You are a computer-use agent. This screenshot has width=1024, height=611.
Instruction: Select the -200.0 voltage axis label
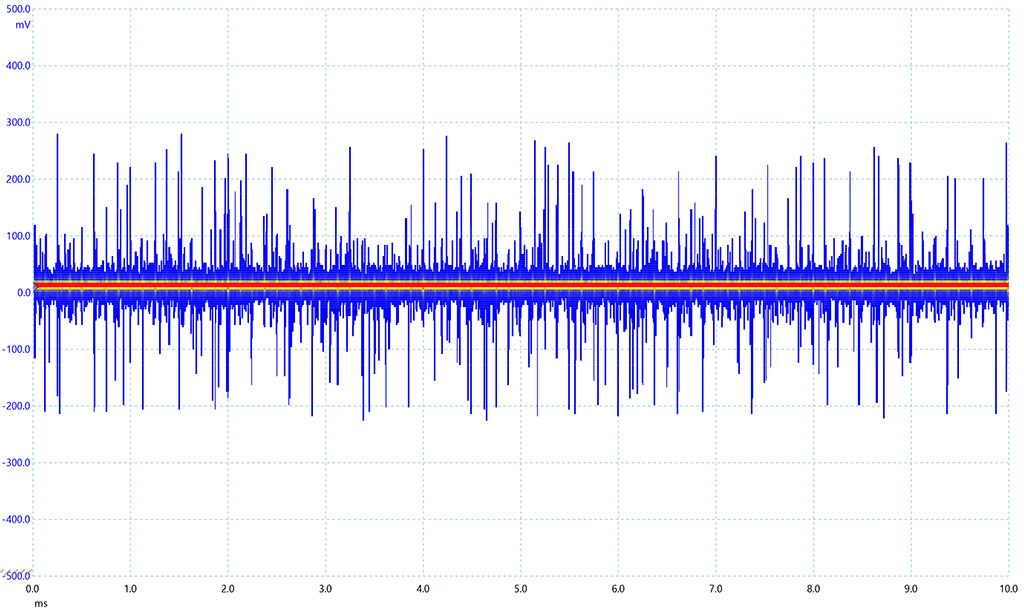click(x=17, y=406)
